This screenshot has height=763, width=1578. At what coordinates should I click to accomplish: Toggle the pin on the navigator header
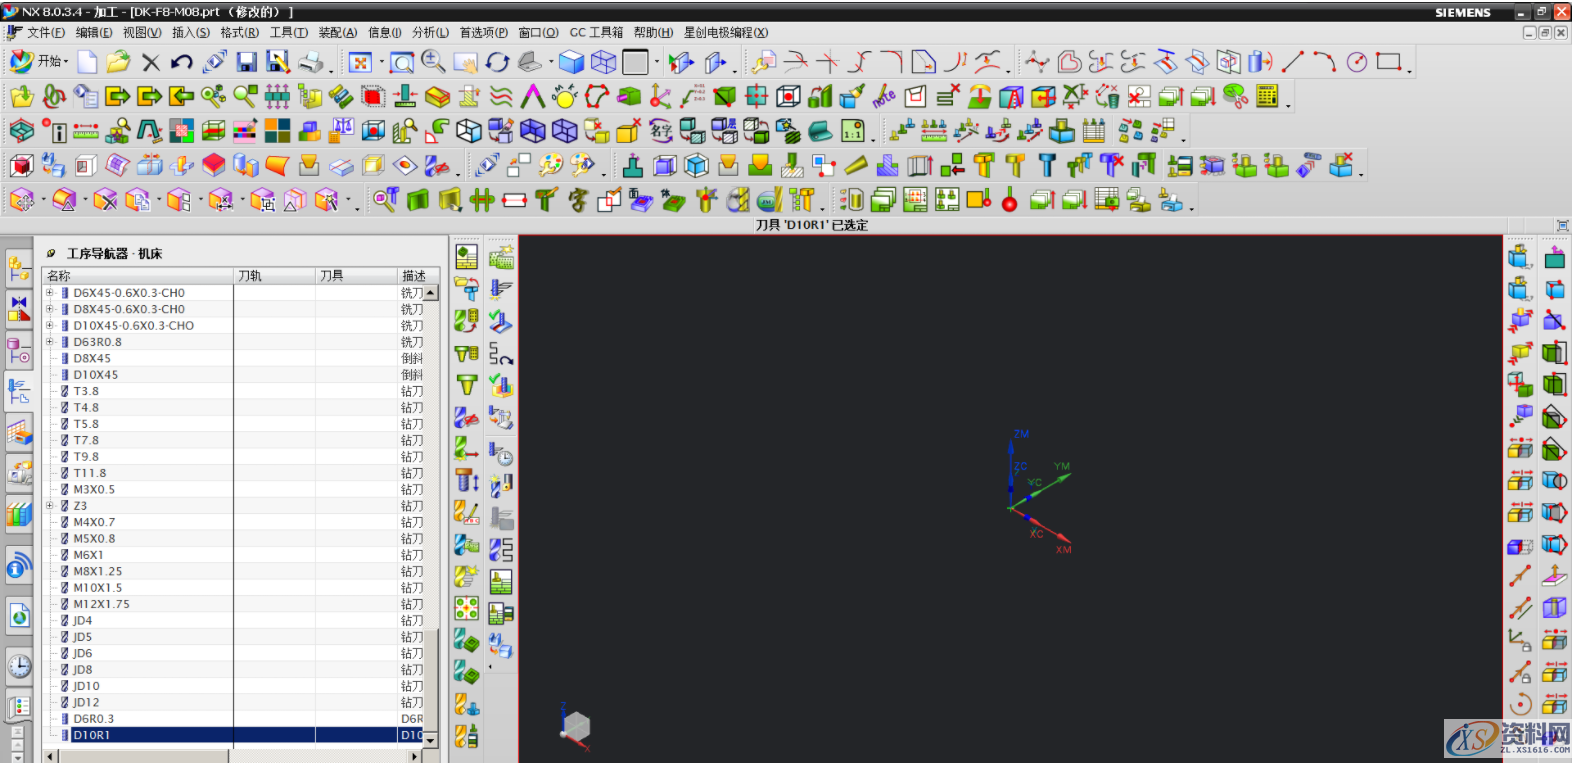[x=50, y=254]
